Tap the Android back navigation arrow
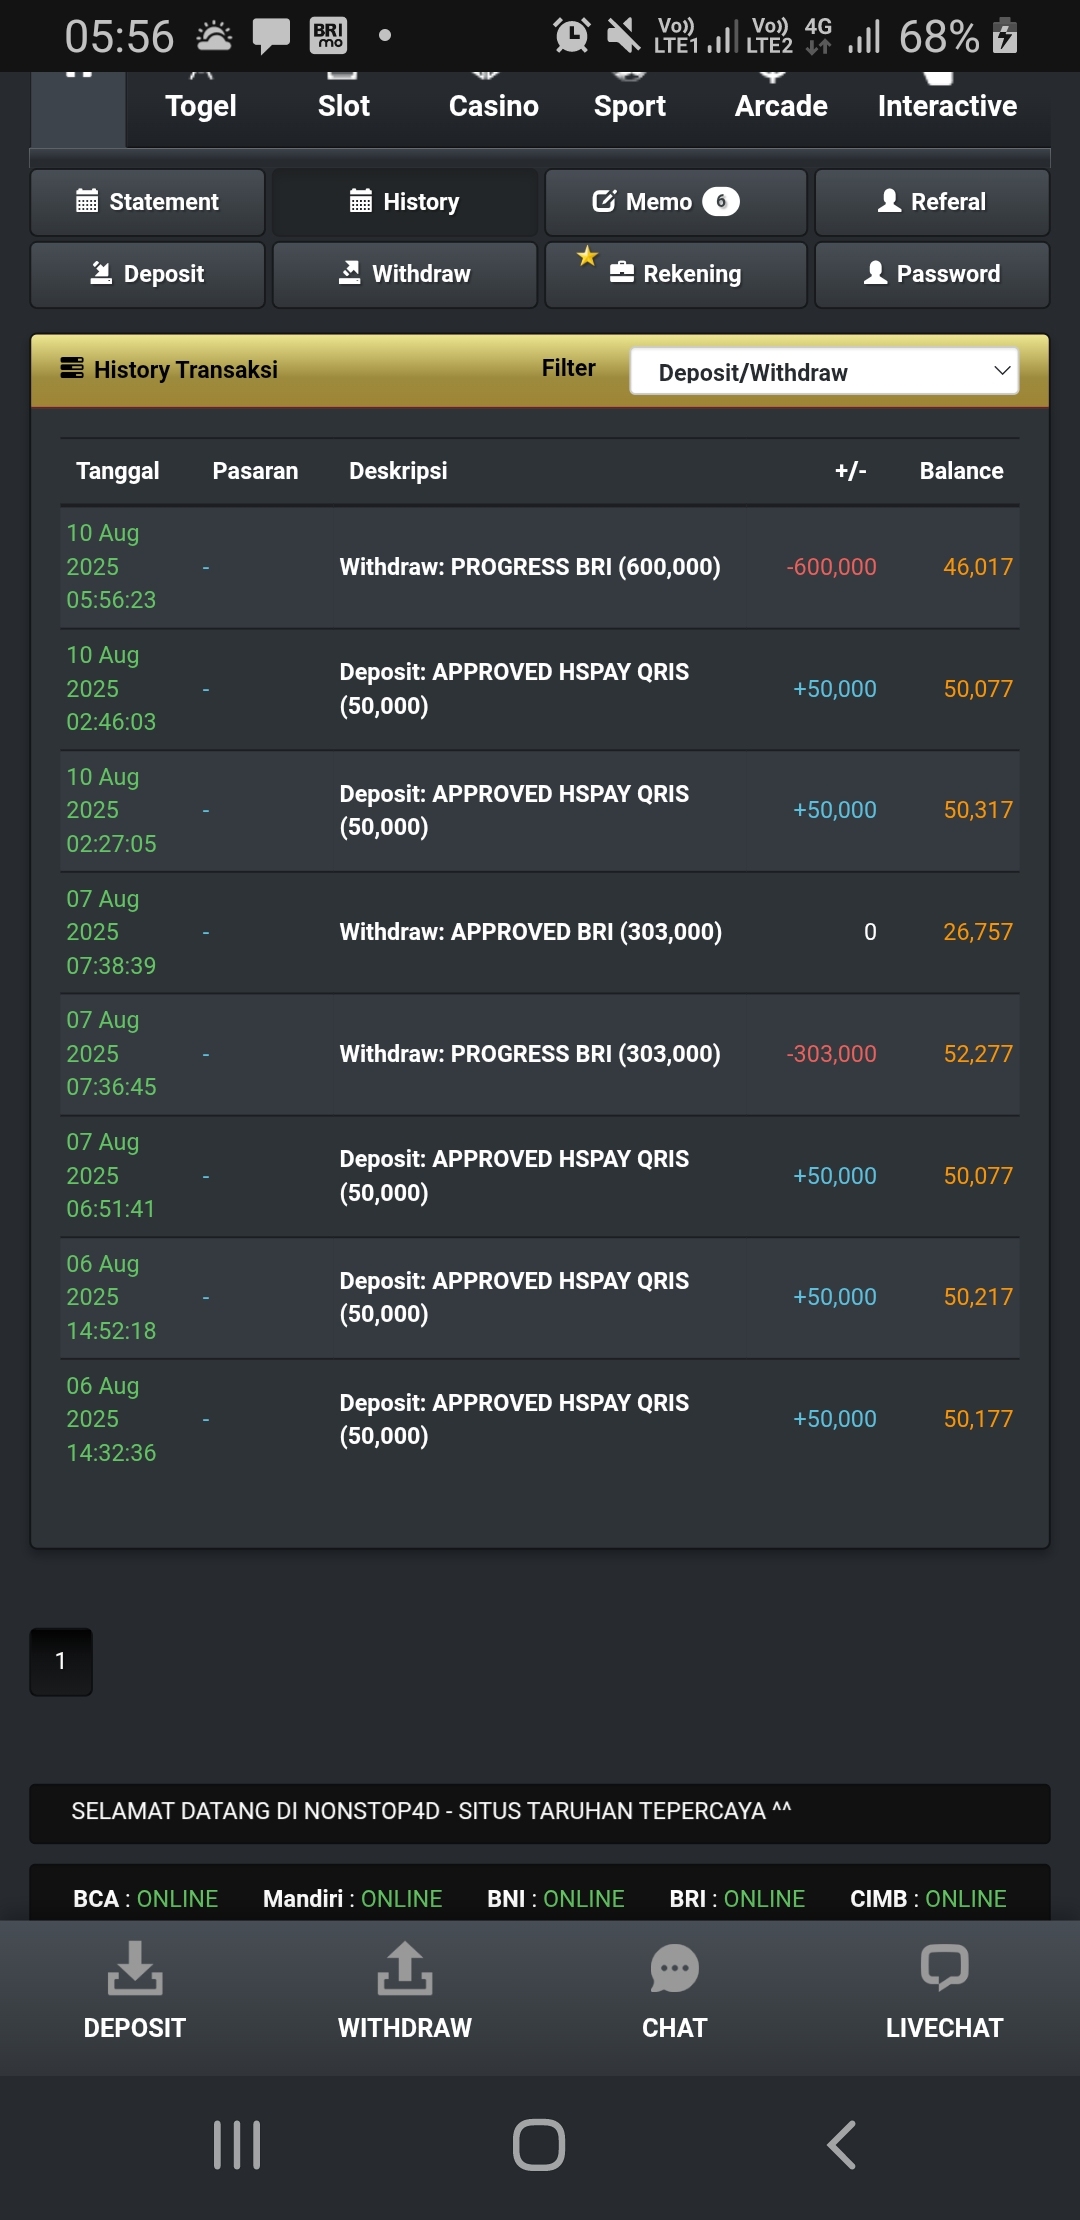This screenshot has width=1080, height=2220. coord(842,2145)
